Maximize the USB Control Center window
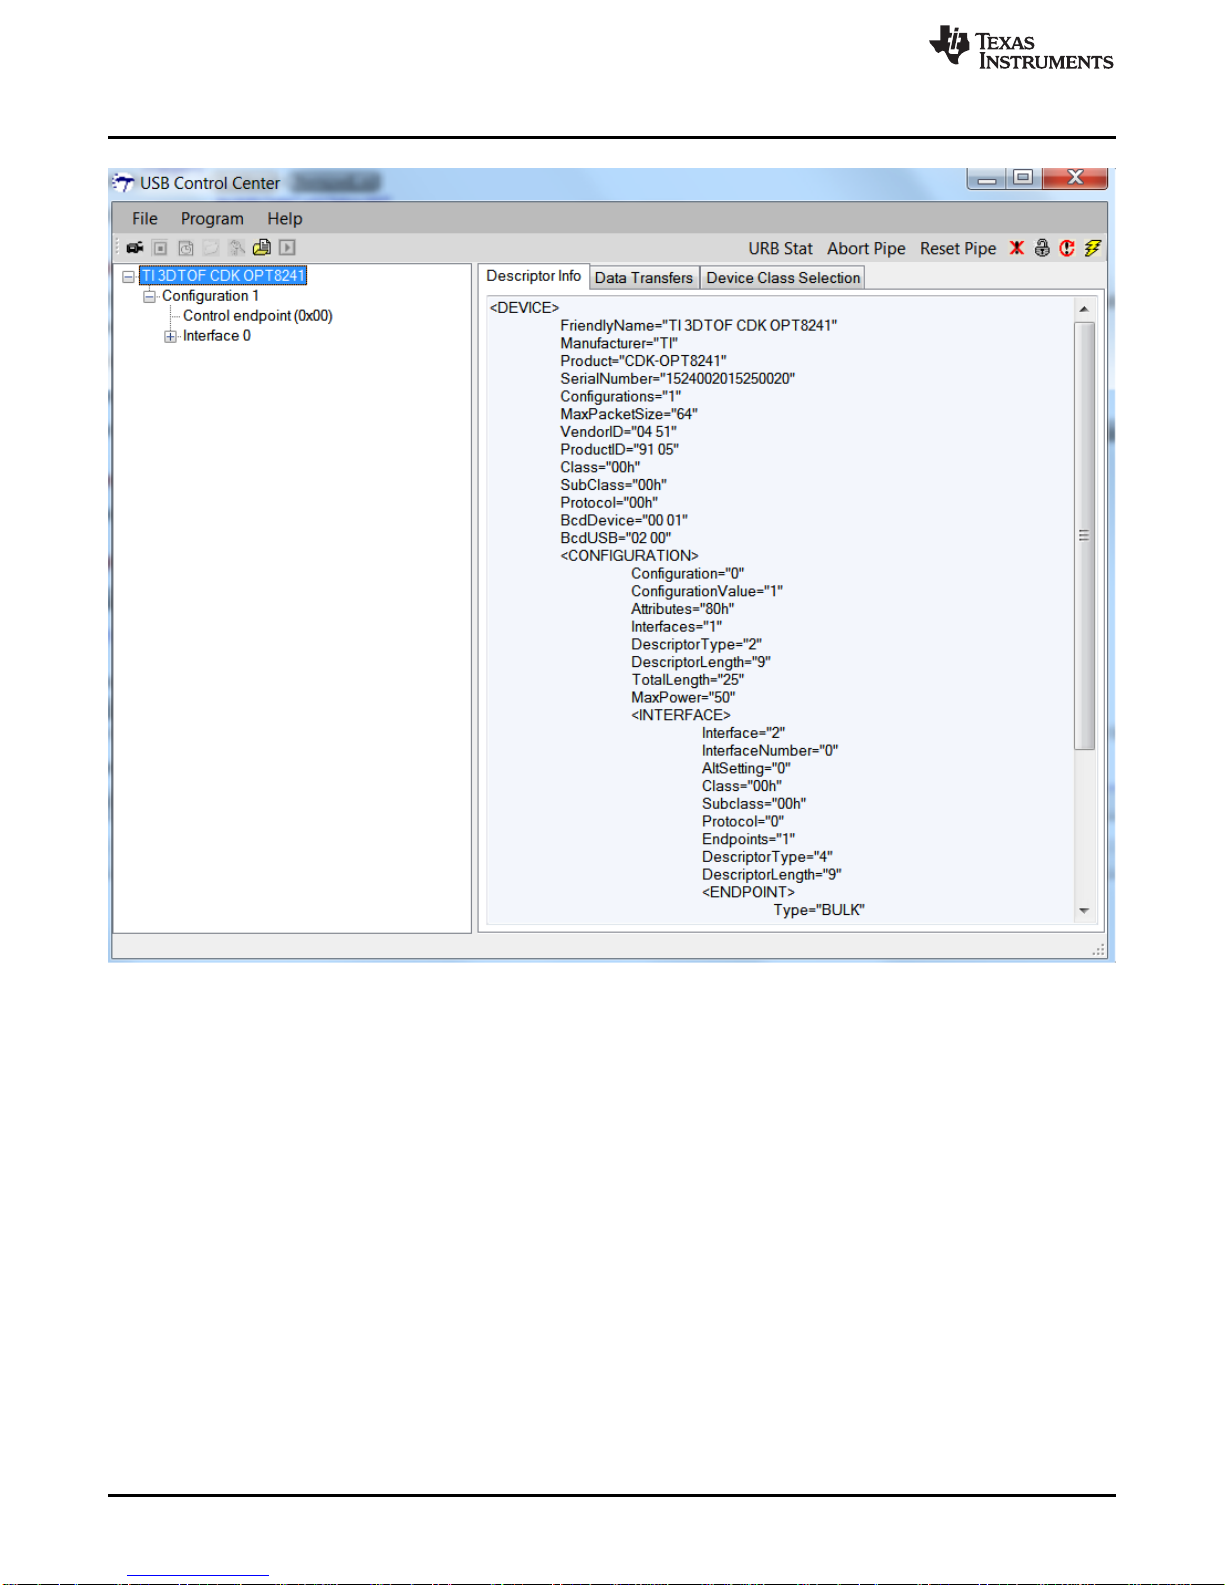1225x1585 pixels. pos(1023,177)
